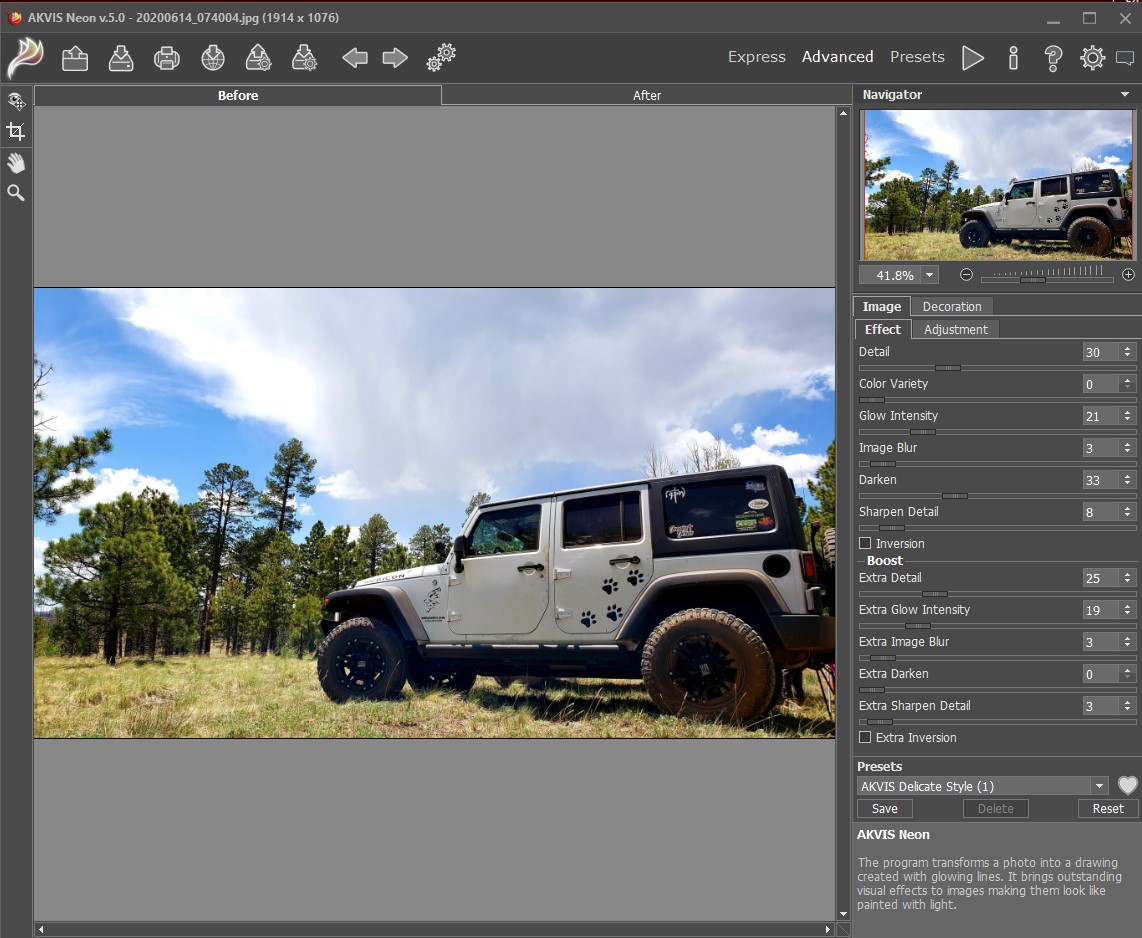Collapse the Navigator panel chevron
The height and width of the screenshot is (938, 1142).
tap(1124, 94)
